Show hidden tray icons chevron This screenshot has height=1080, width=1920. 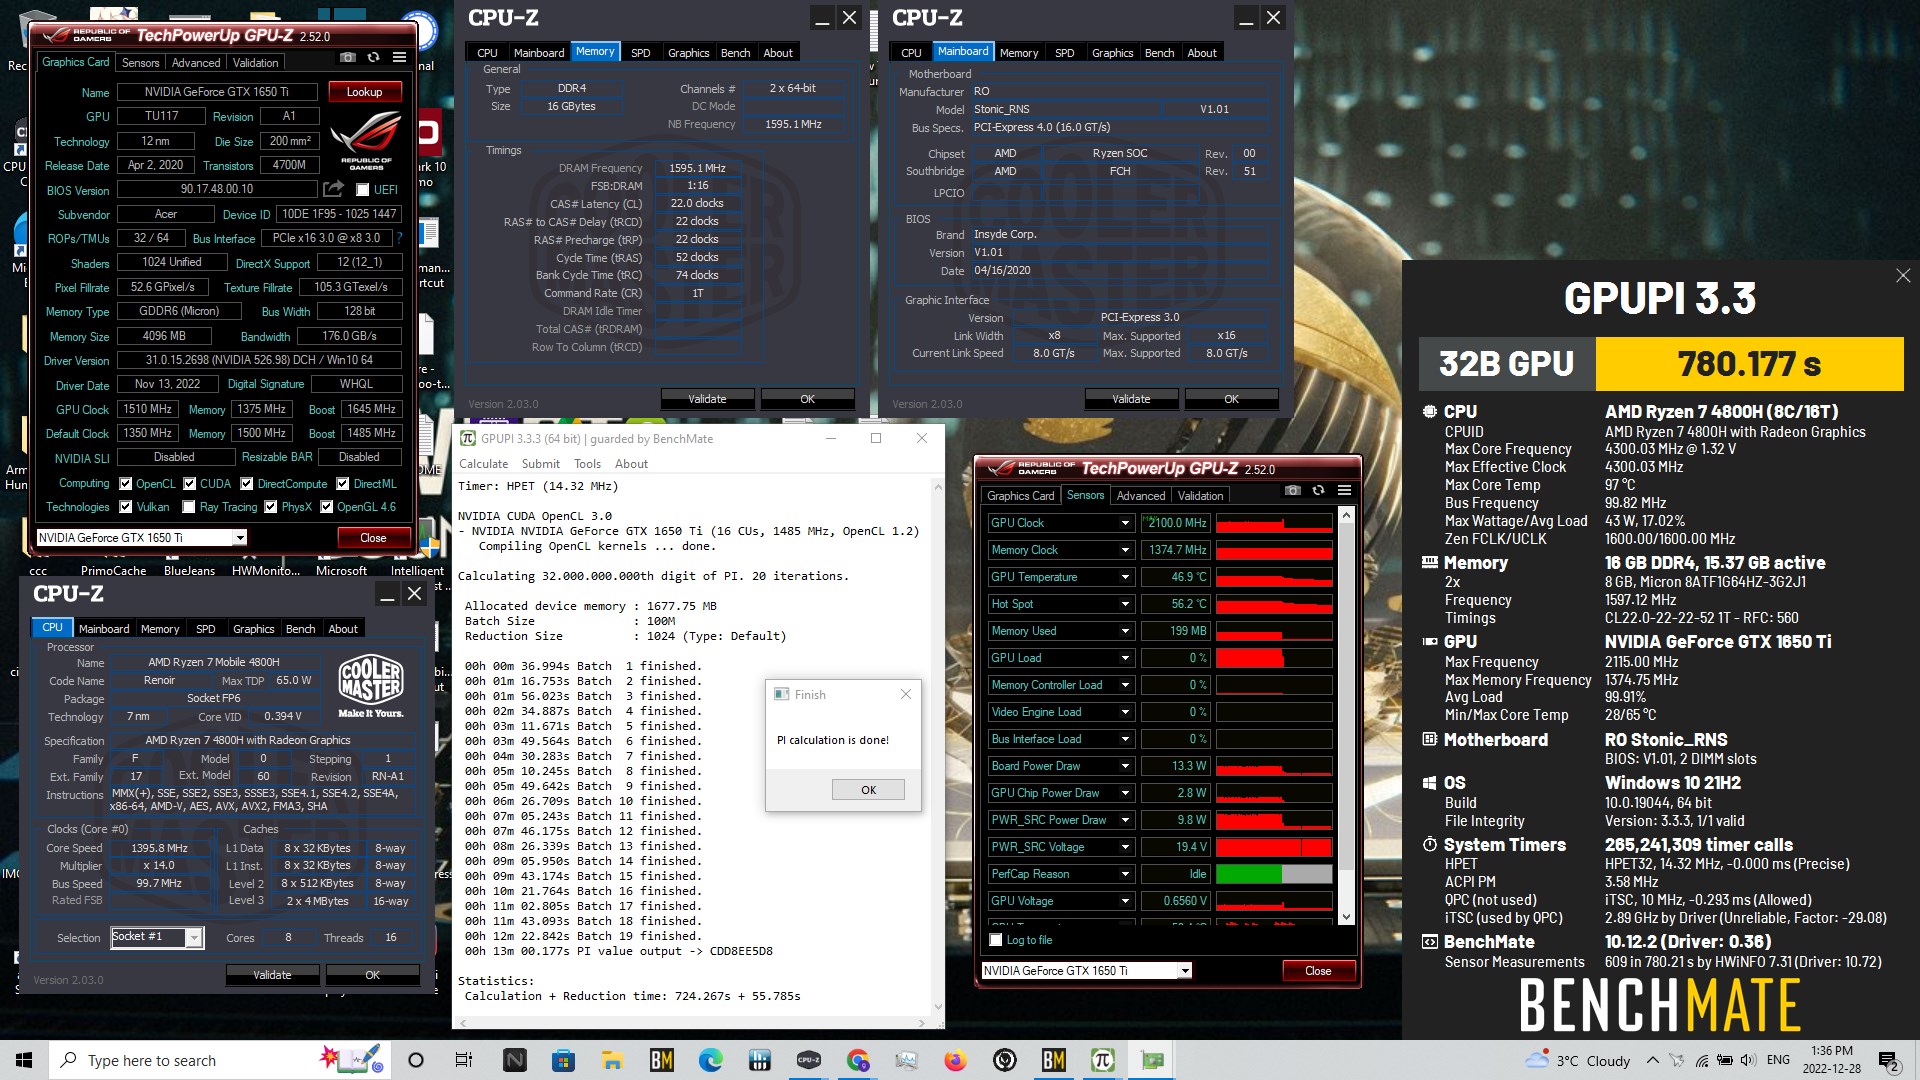[1652, 1060]
